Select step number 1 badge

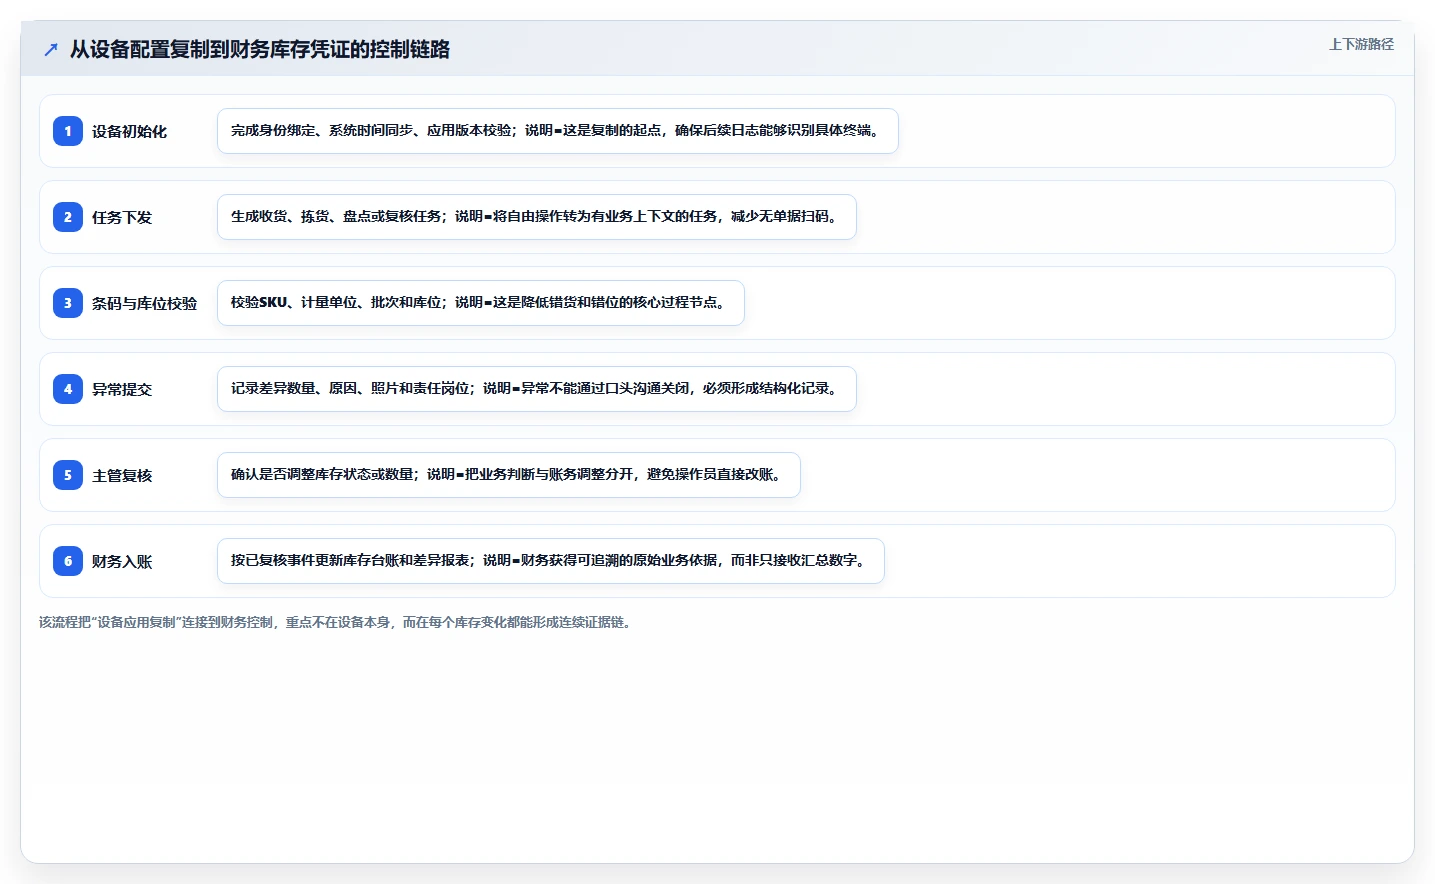point(68,131)
